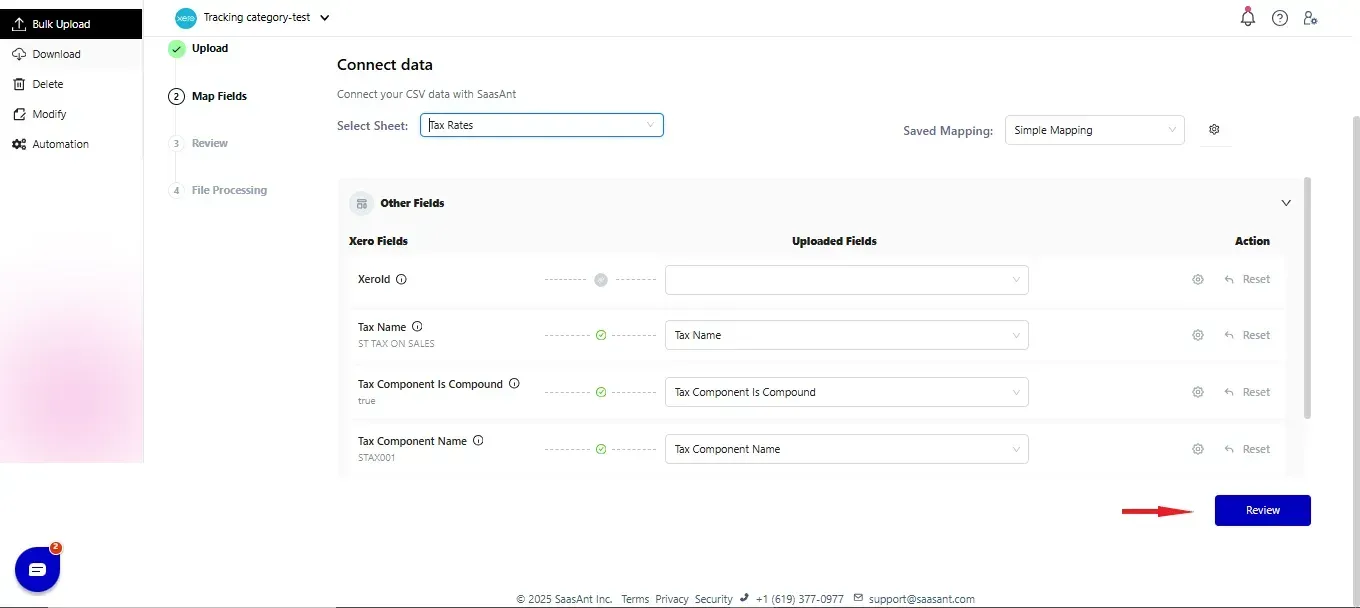Click the Xero Fields column header
This screenshot has width=1360, height=608.
tap(378, 241)
